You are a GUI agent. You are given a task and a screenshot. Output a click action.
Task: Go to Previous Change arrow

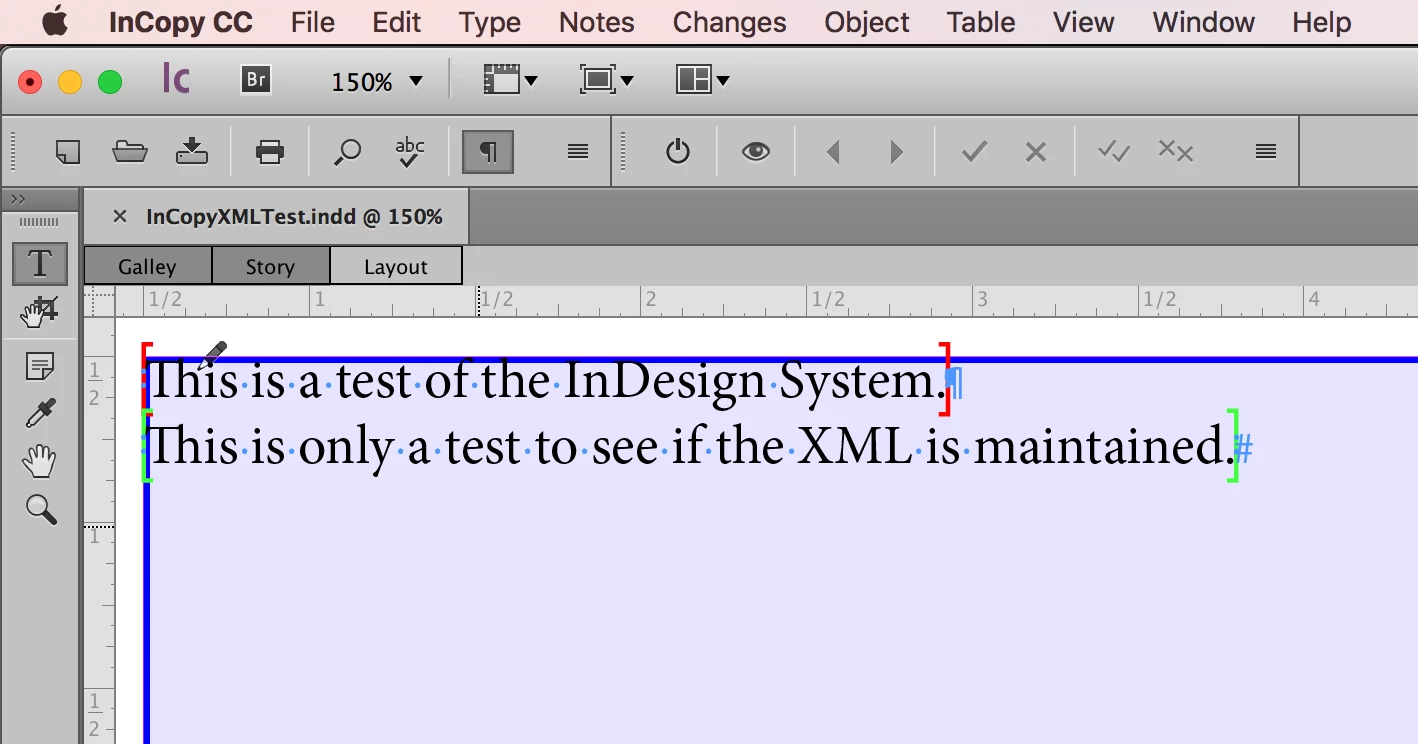(832, 152)
